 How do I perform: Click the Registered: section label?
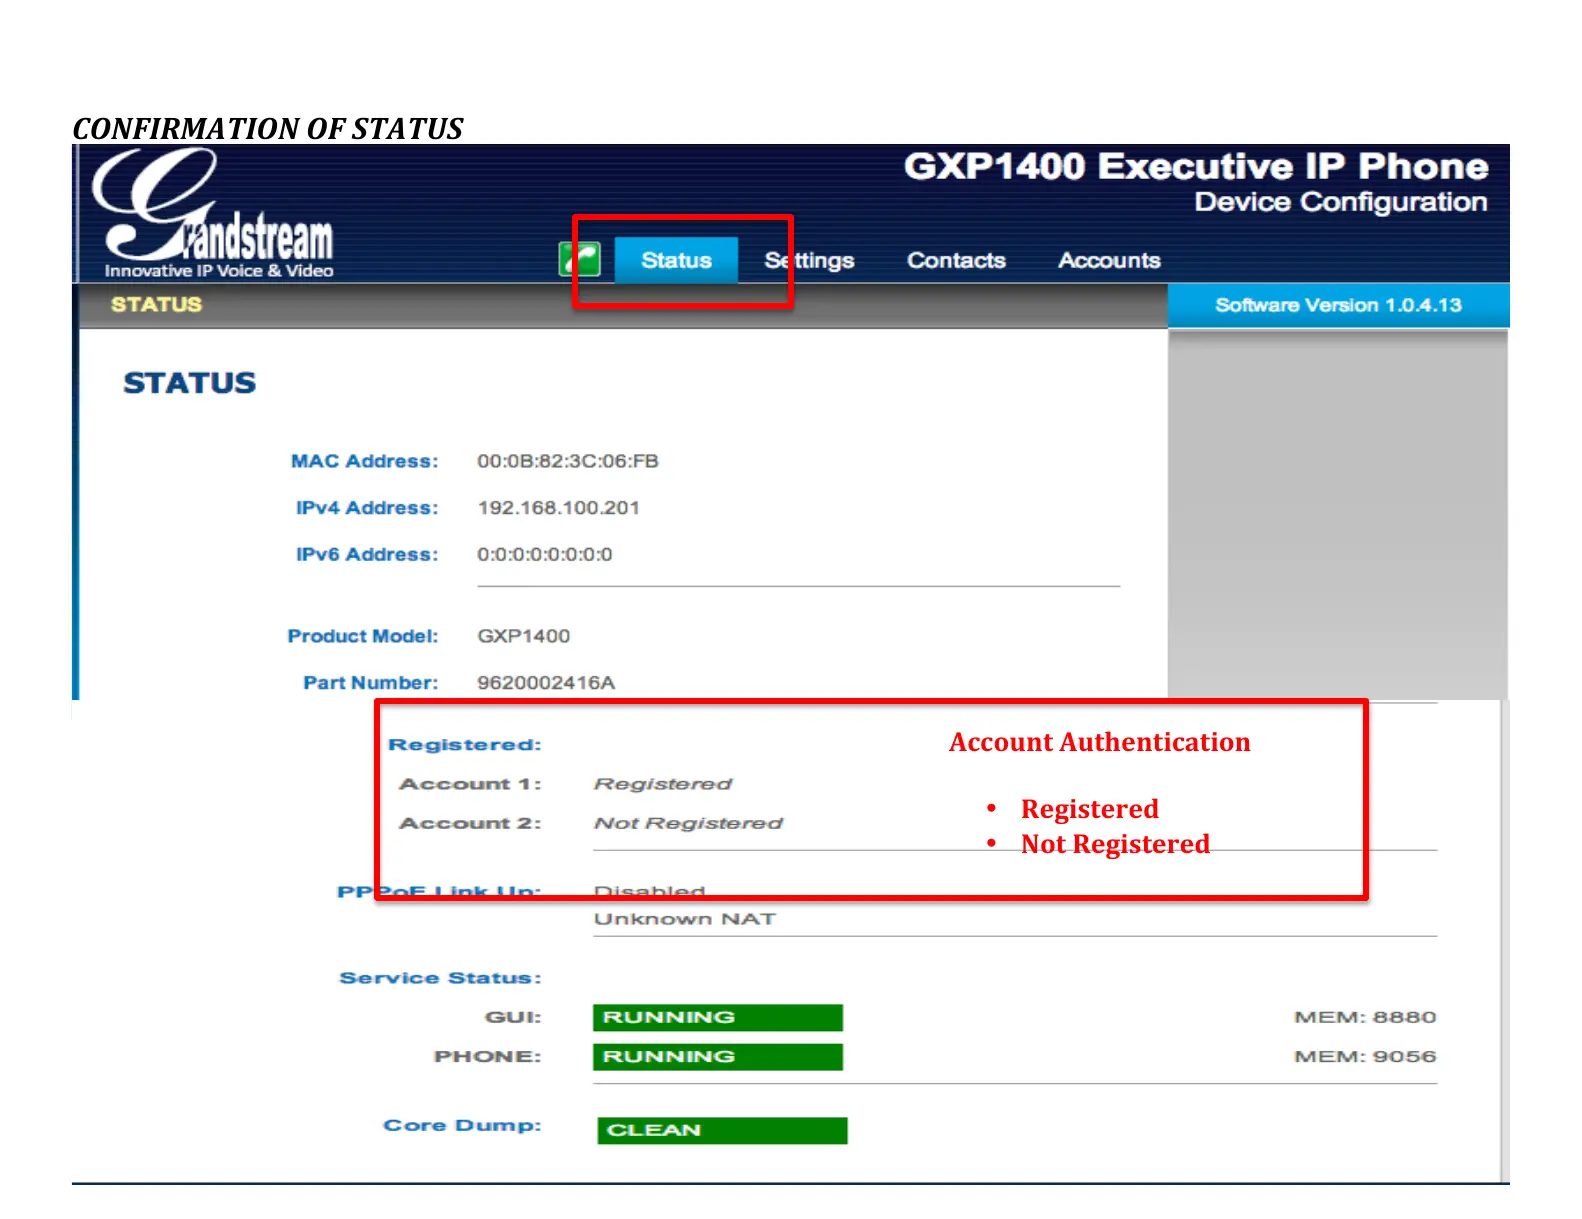[x=465, y=745]
